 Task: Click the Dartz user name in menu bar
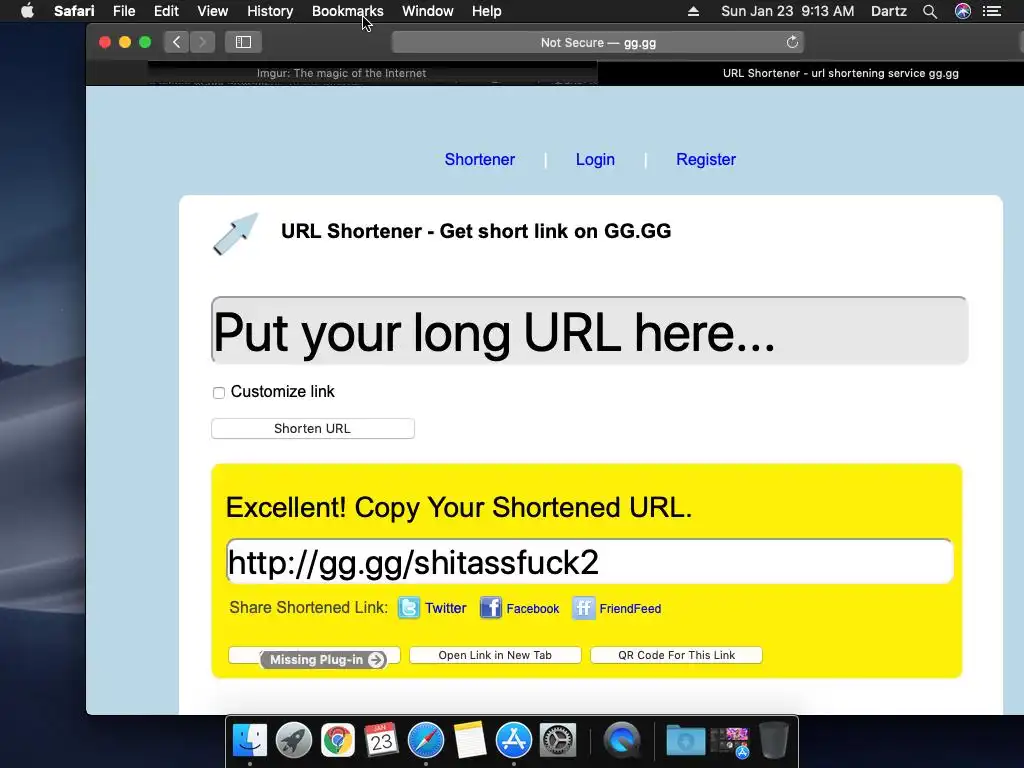888,11
